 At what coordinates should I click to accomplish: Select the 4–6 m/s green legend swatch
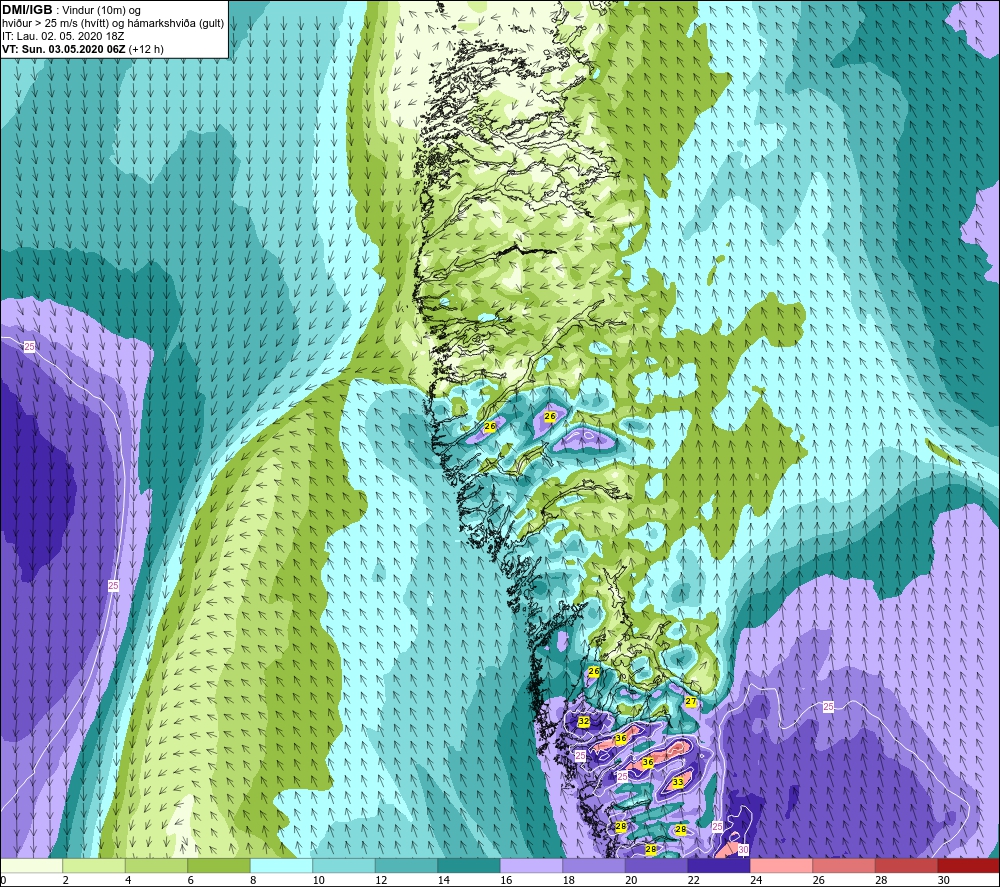156,865
